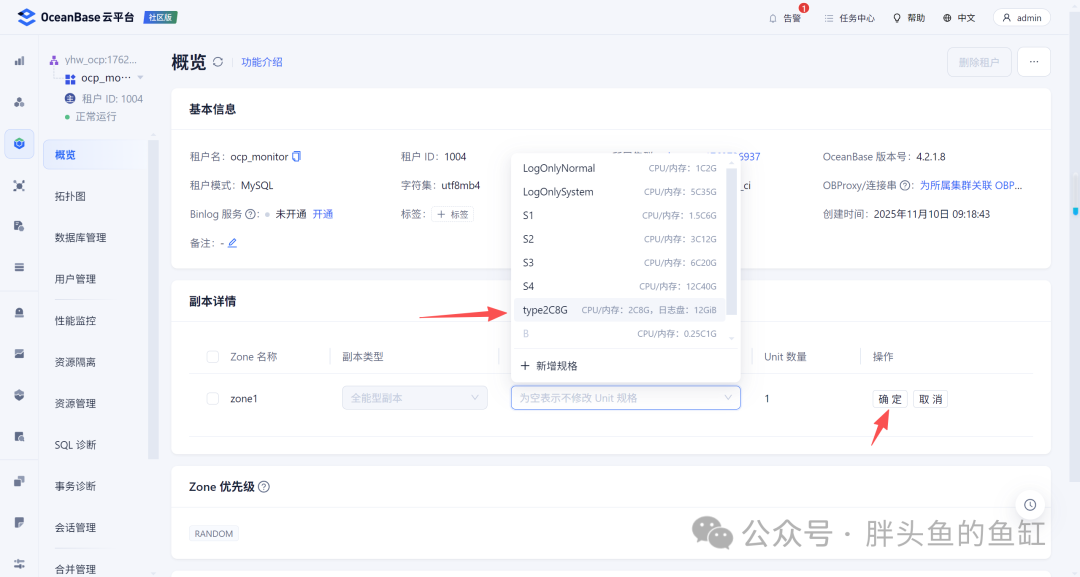Confirm with the 确定 button
The image size is (1080, 577).
tap(890, 399)
